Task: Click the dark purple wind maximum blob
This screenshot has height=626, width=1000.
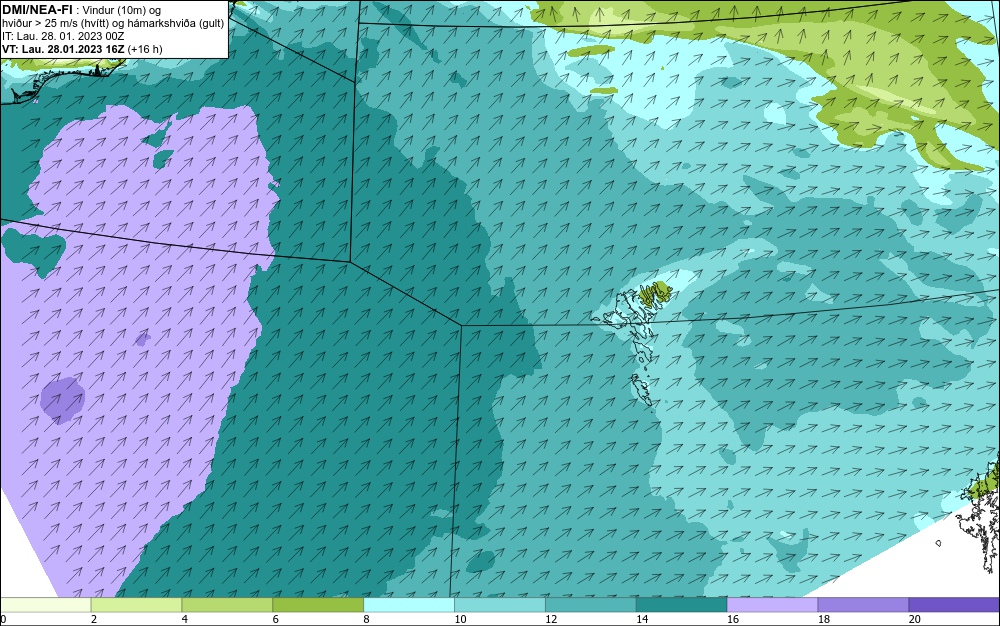Action: pos(62,400)
